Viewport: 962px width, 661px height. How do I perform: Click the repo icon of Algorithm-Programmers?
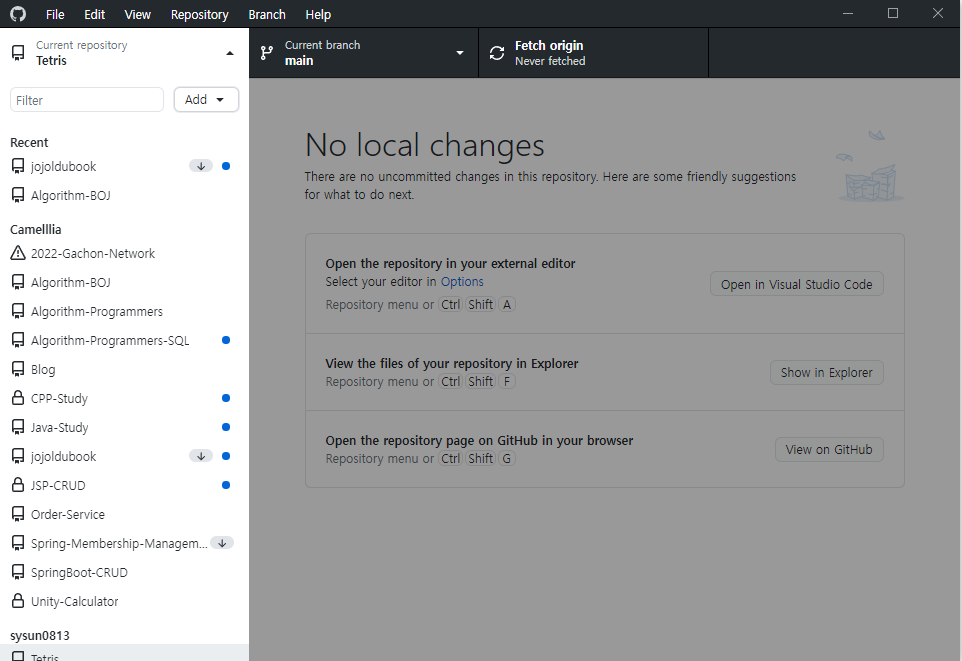click(18, 311)
